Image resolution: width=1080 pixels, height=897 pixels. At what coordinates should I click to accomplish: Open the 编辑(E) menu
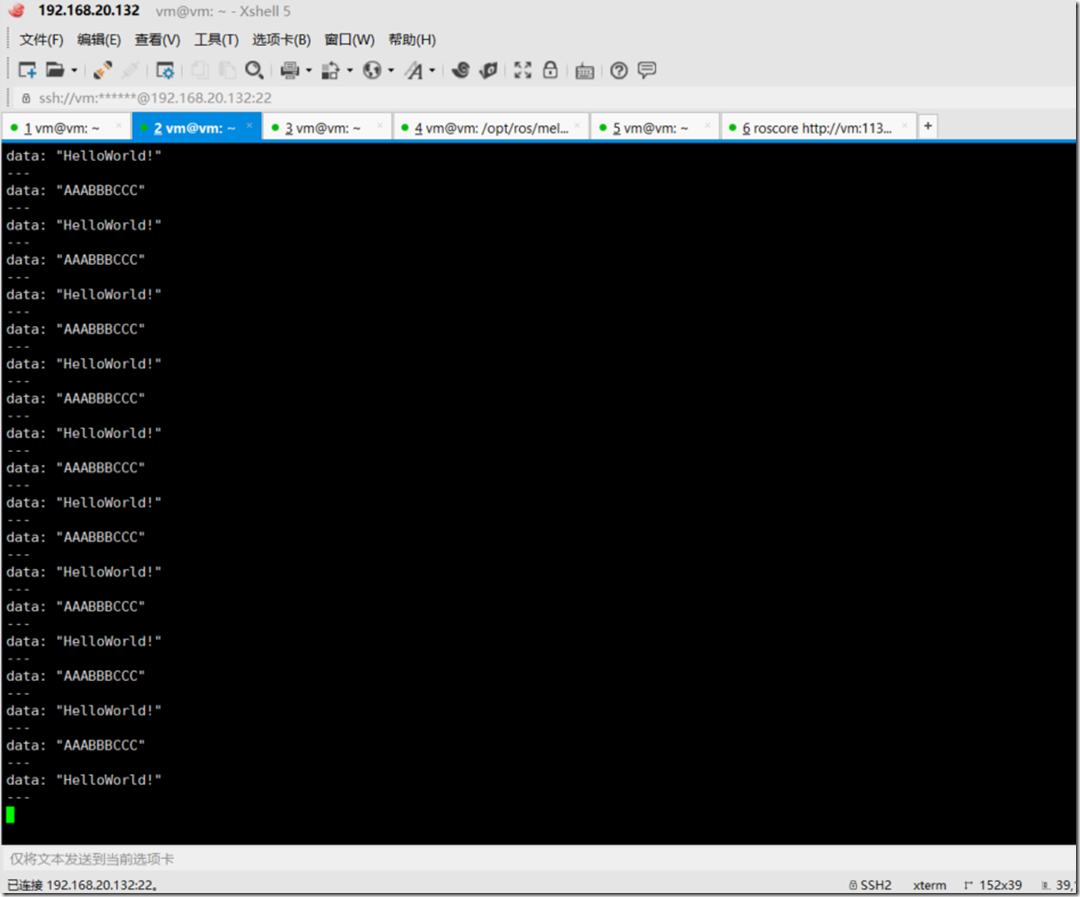99,40
